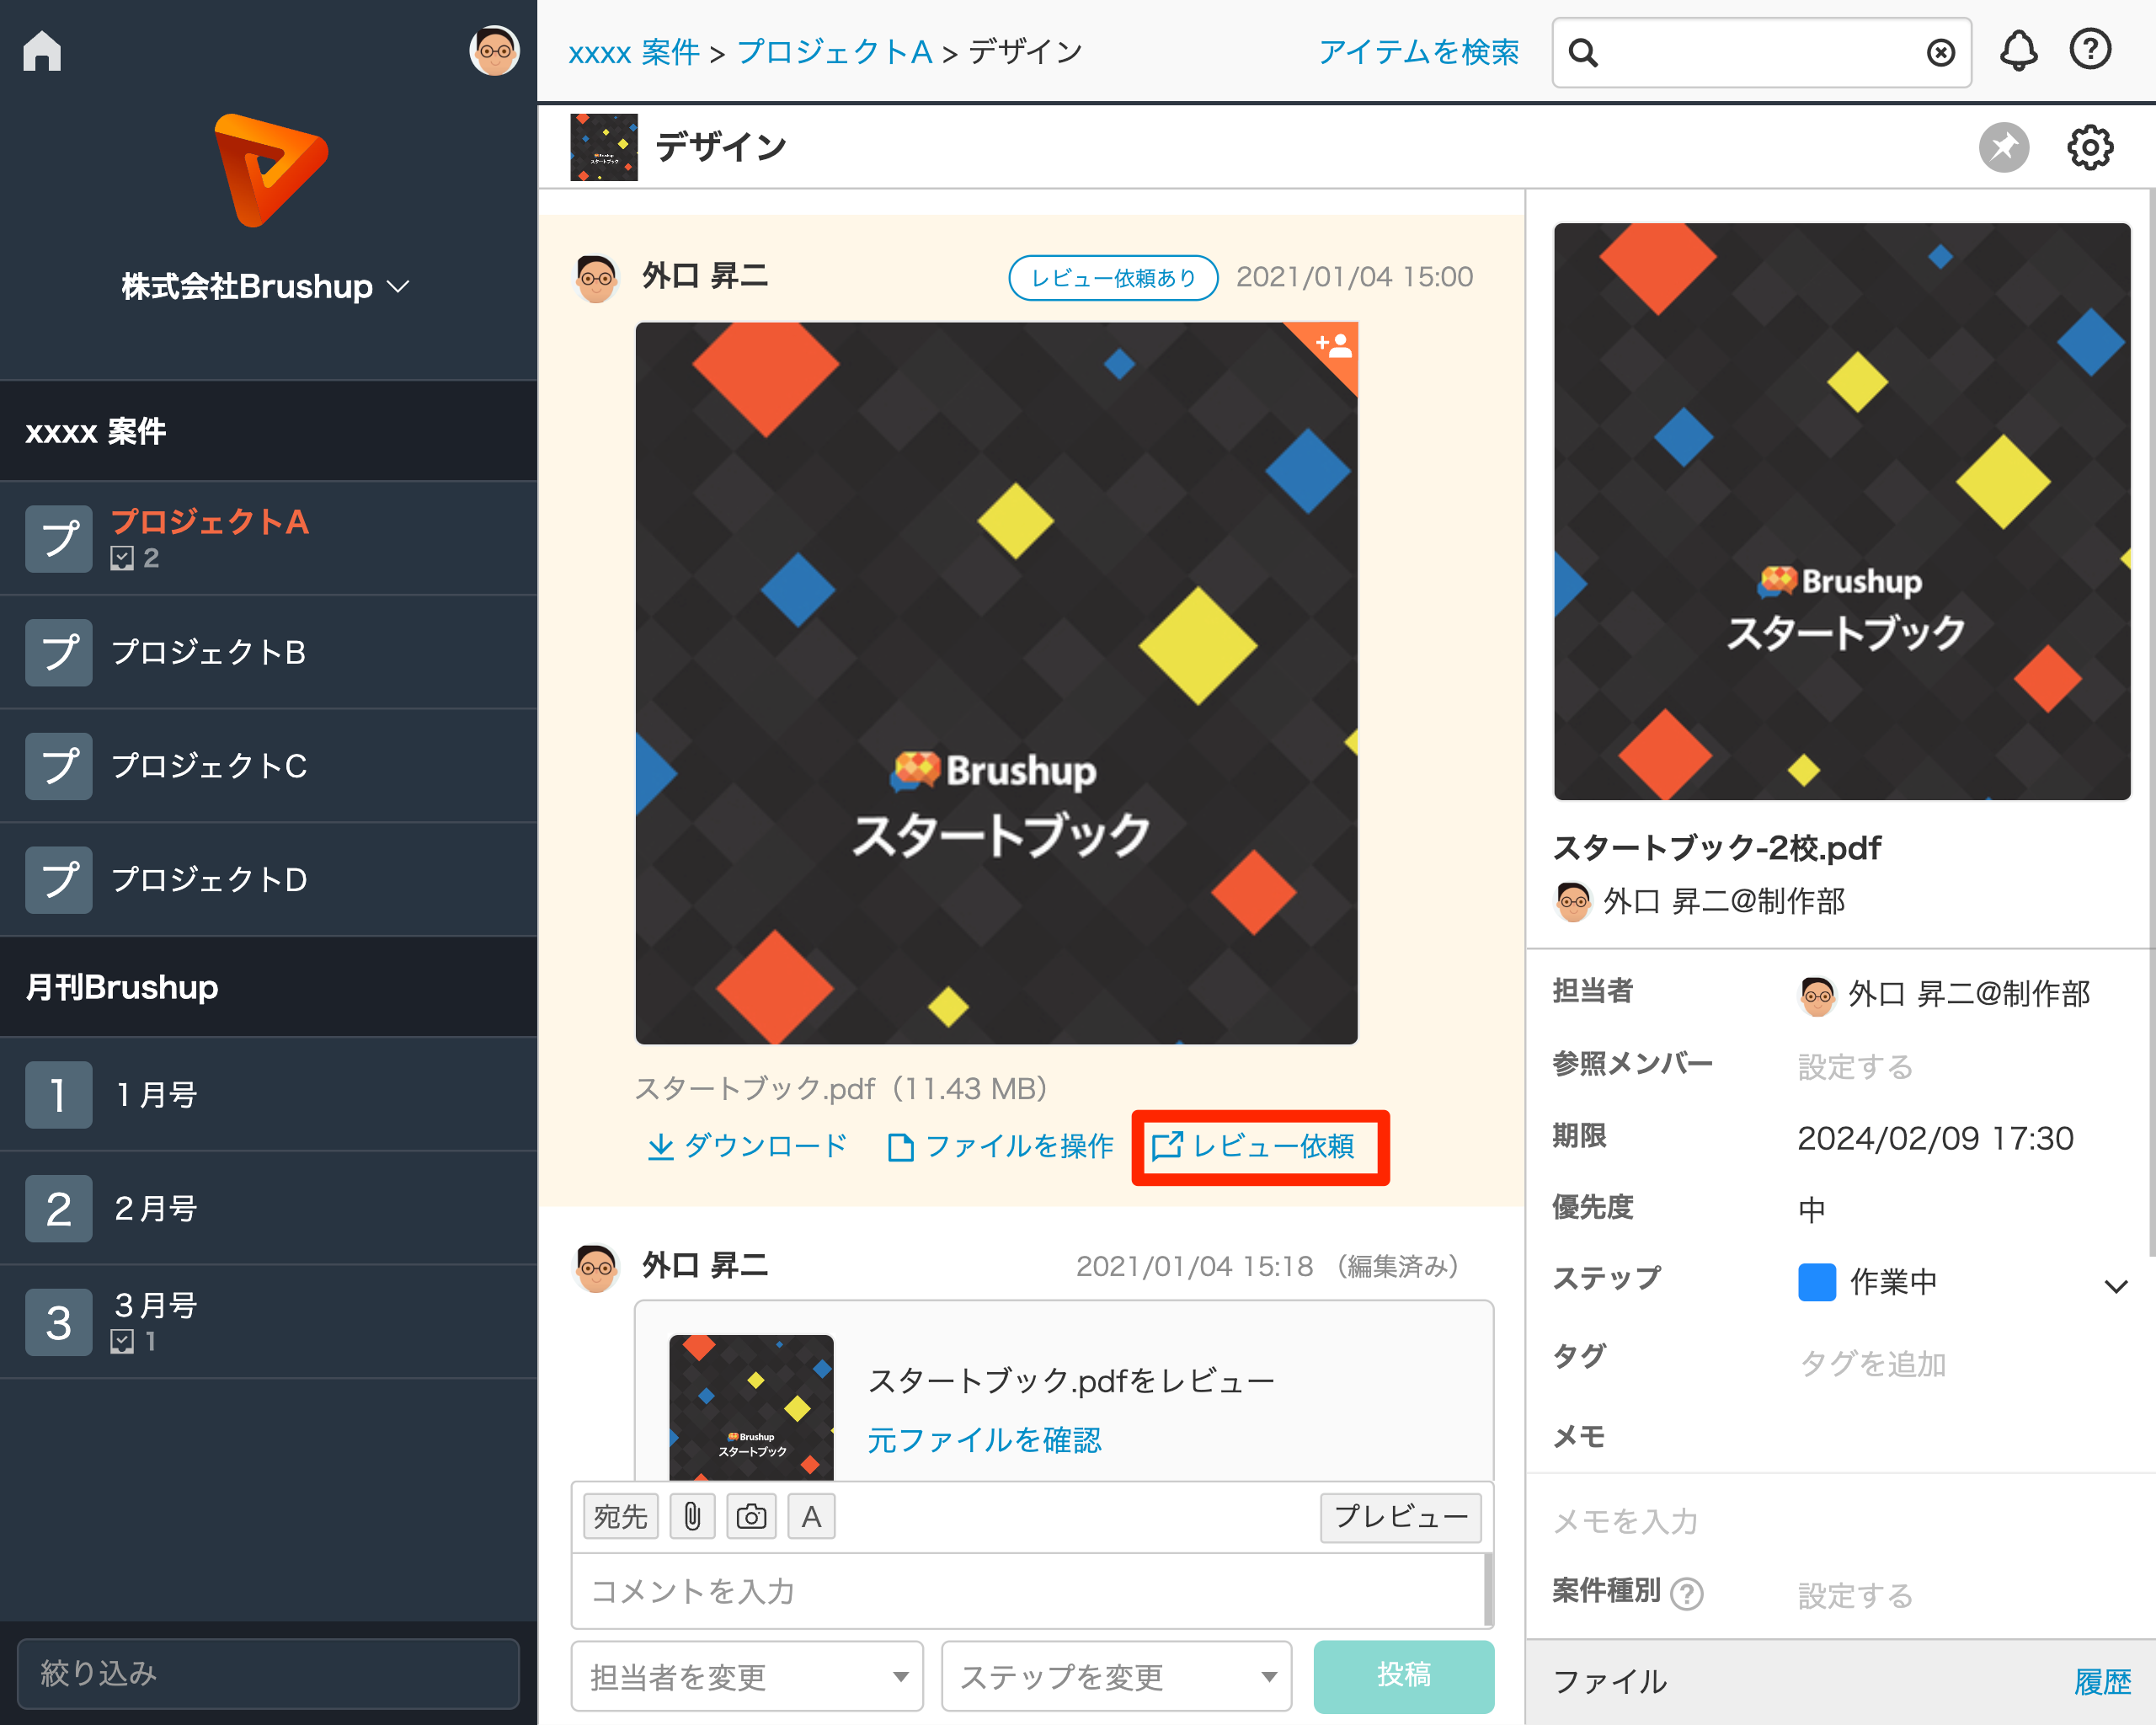Image resolution: width=2156 pixels, height=1725 pixels.
Task: Click the home icon in the sidebar
Action: coord(40,50)
